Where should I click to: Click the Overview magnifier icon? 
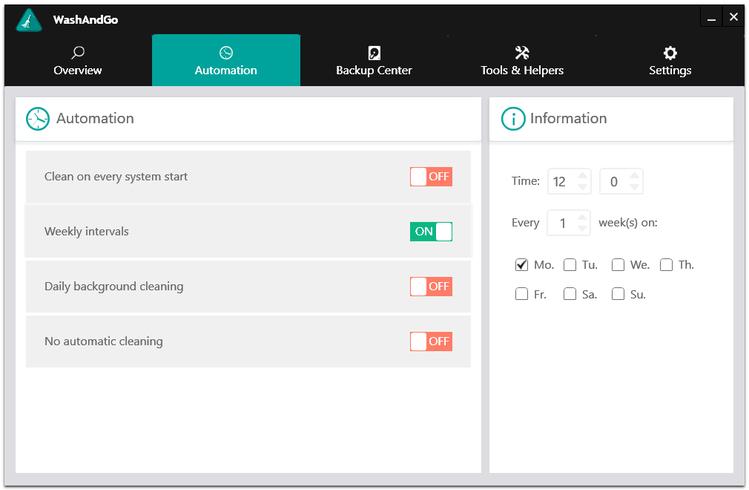78,52
